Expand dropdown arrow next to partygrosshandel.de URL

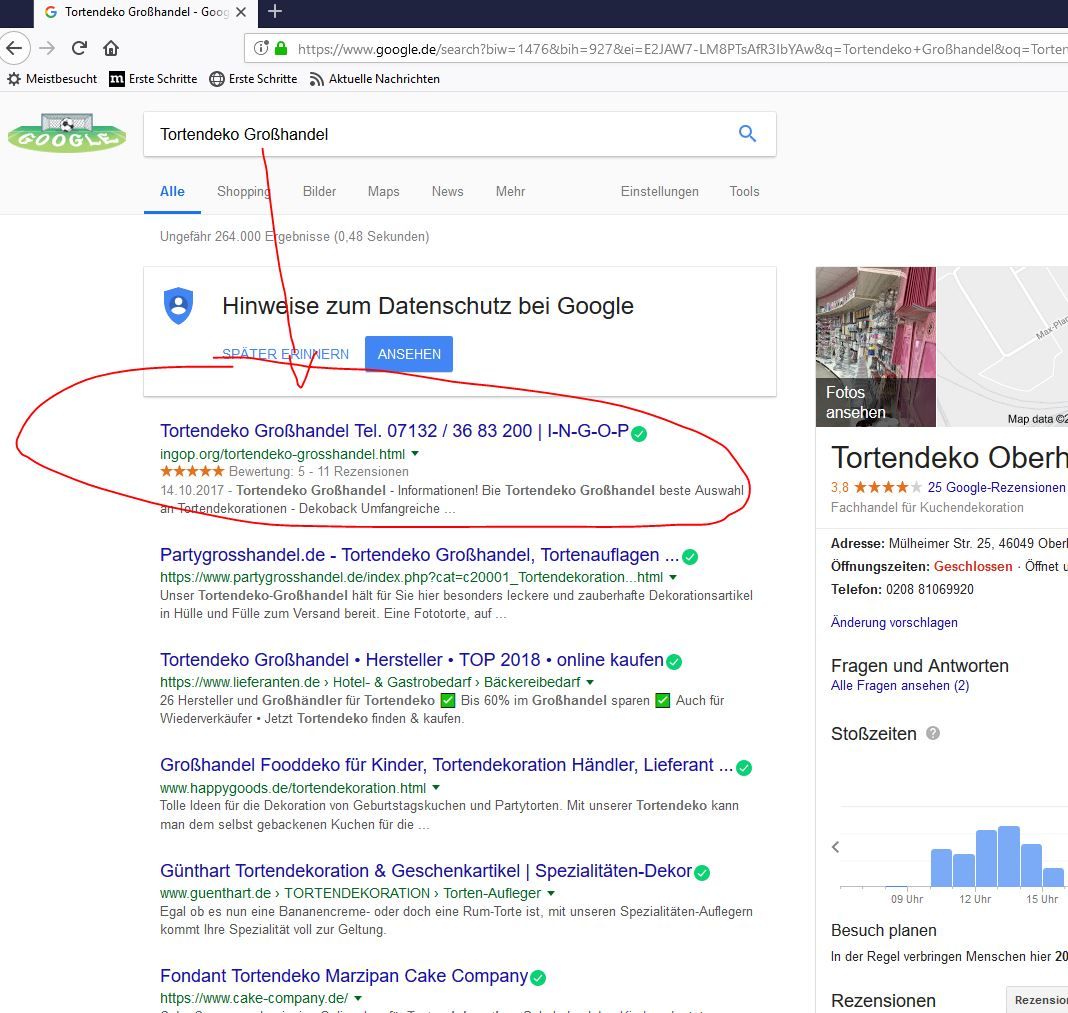point(673,577)
